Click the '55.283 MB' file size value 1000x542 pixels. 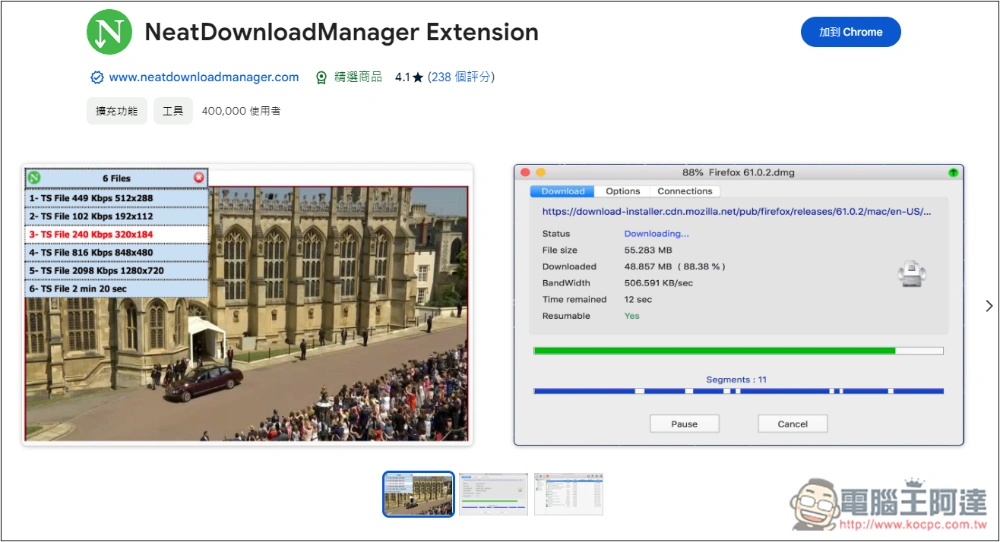point(648,251)
